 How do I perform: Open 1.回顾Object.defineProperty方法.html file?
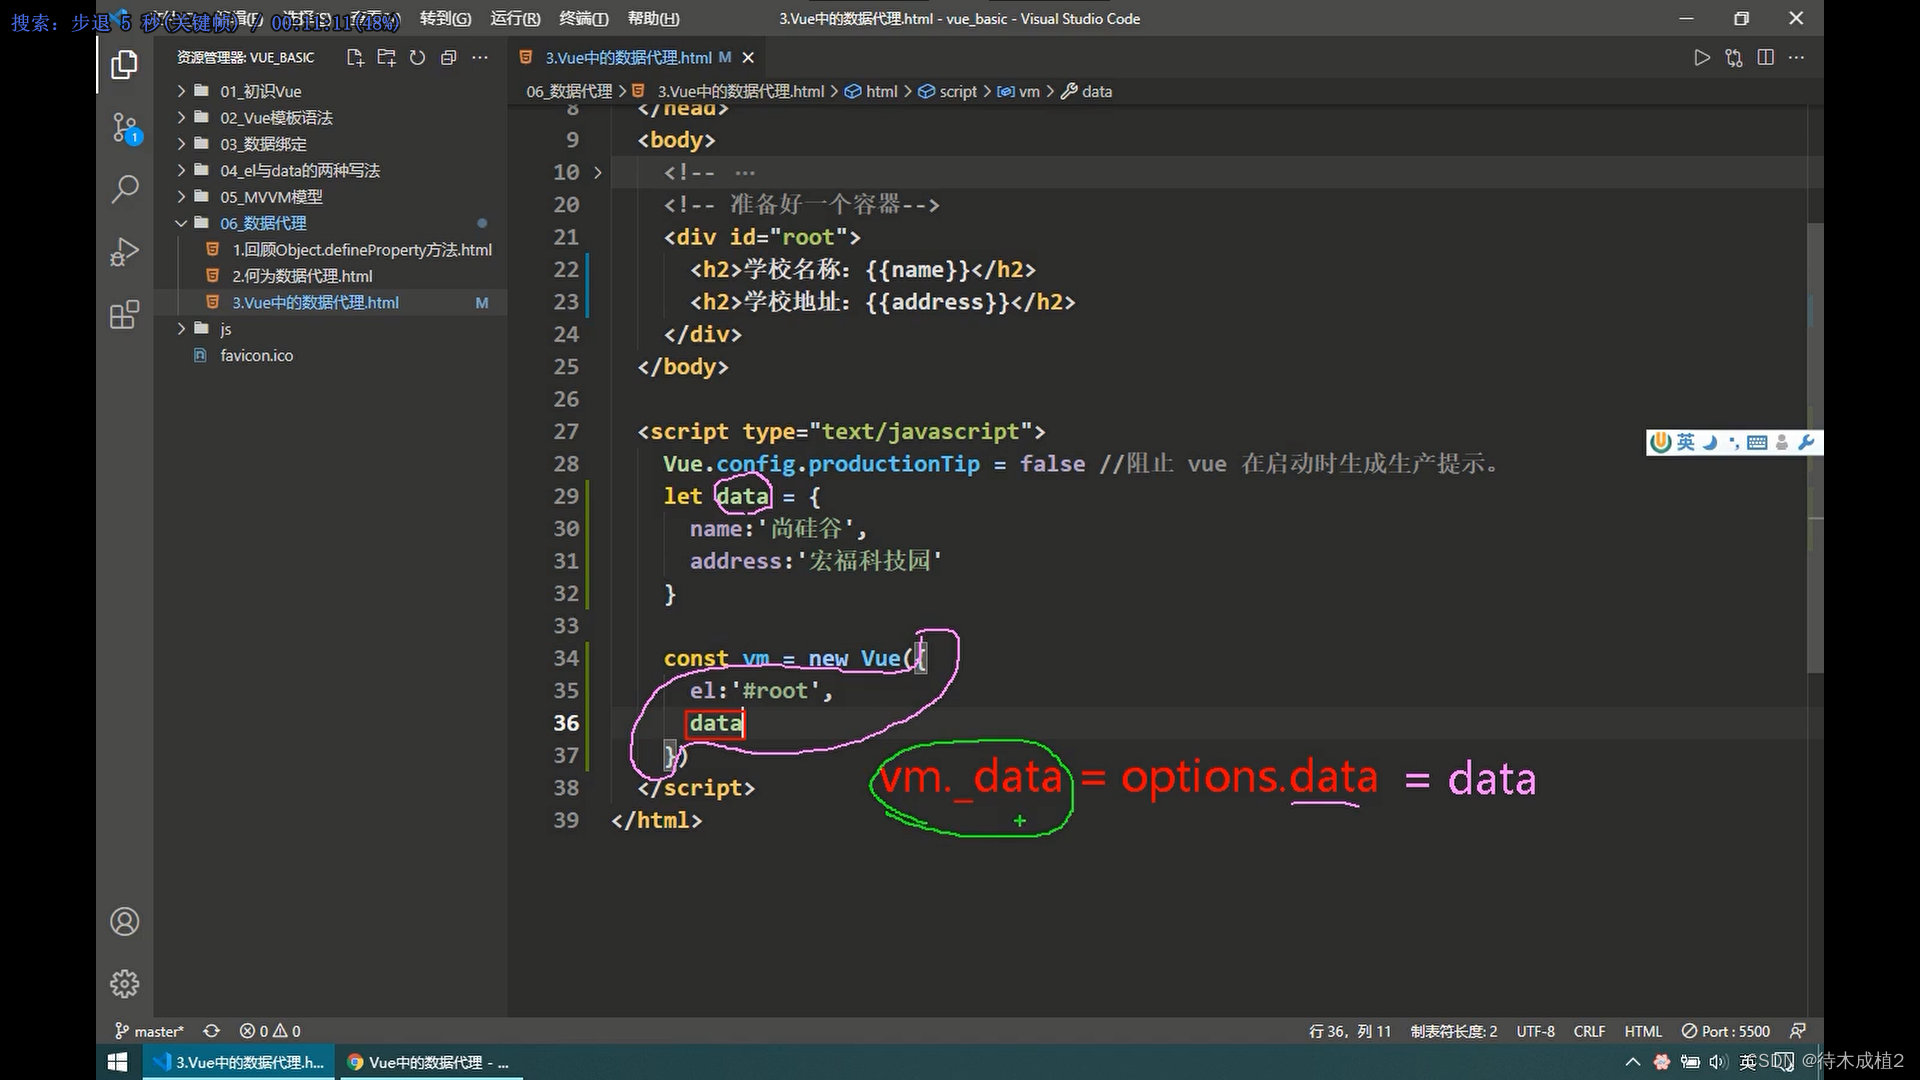tap(330, 250)
